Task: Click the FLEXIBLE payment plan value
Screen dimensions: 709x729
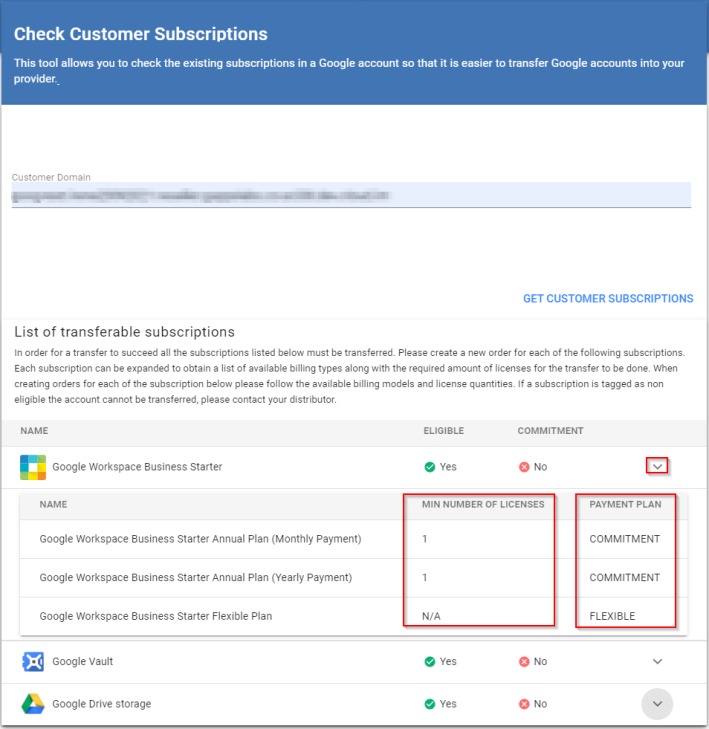Action: (612, 616)
